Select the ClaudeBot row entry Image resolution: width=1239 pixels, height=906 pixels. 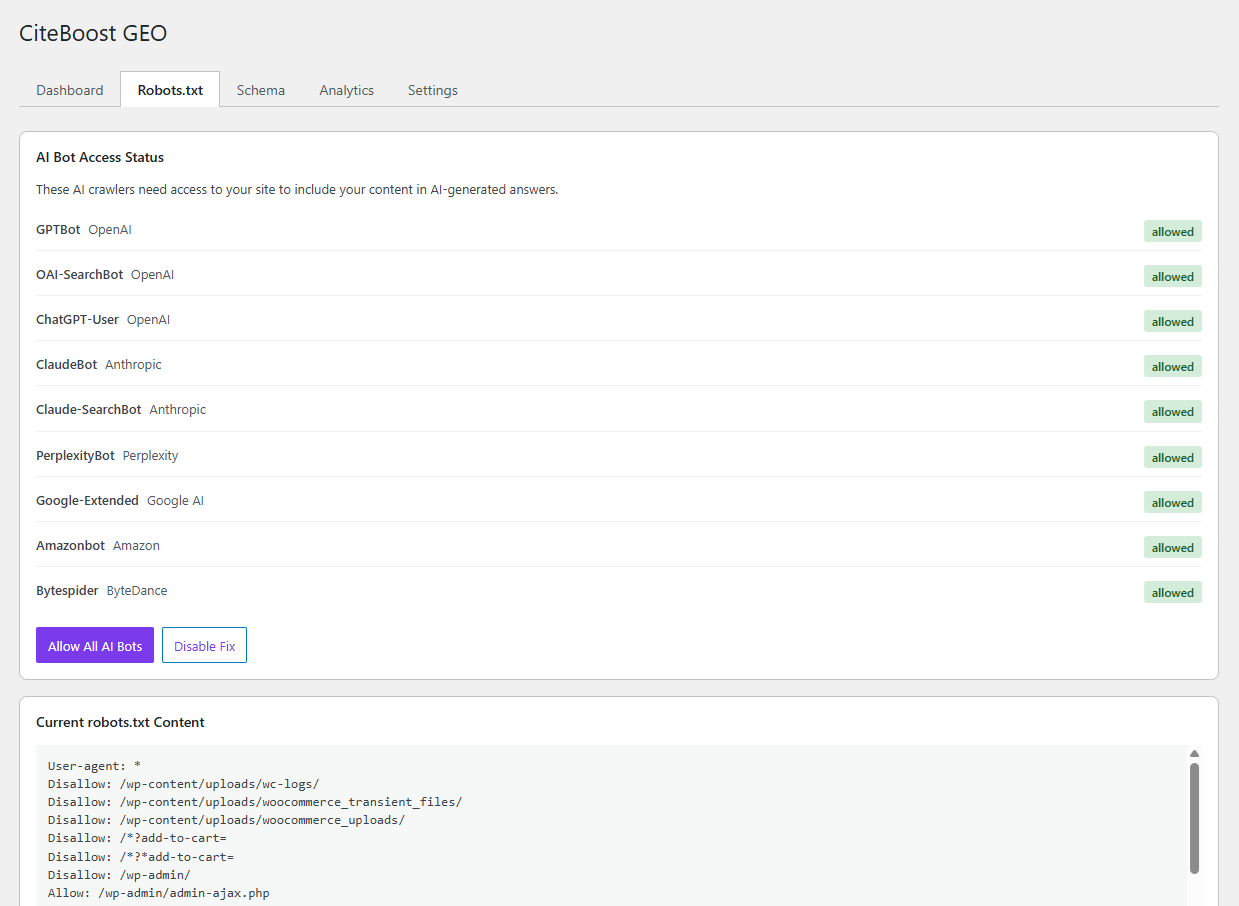pyautogui.click(x=66, y=364)
